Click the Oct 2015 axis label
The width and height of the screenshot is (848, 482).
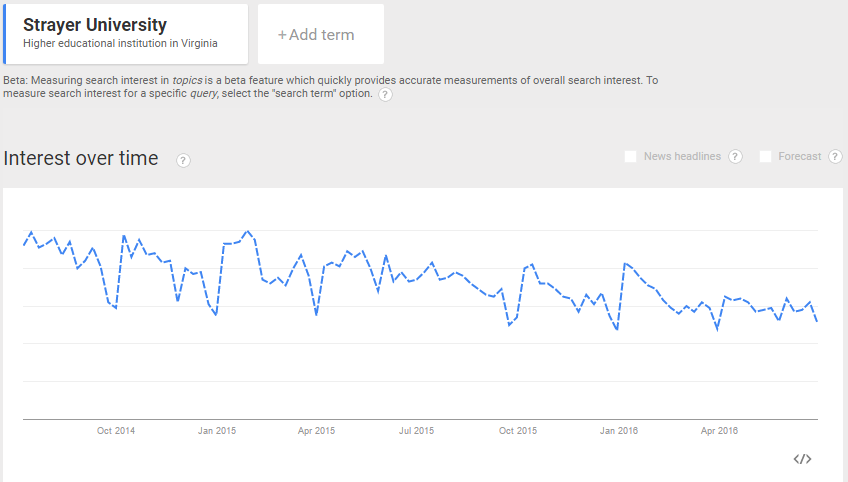518,431
